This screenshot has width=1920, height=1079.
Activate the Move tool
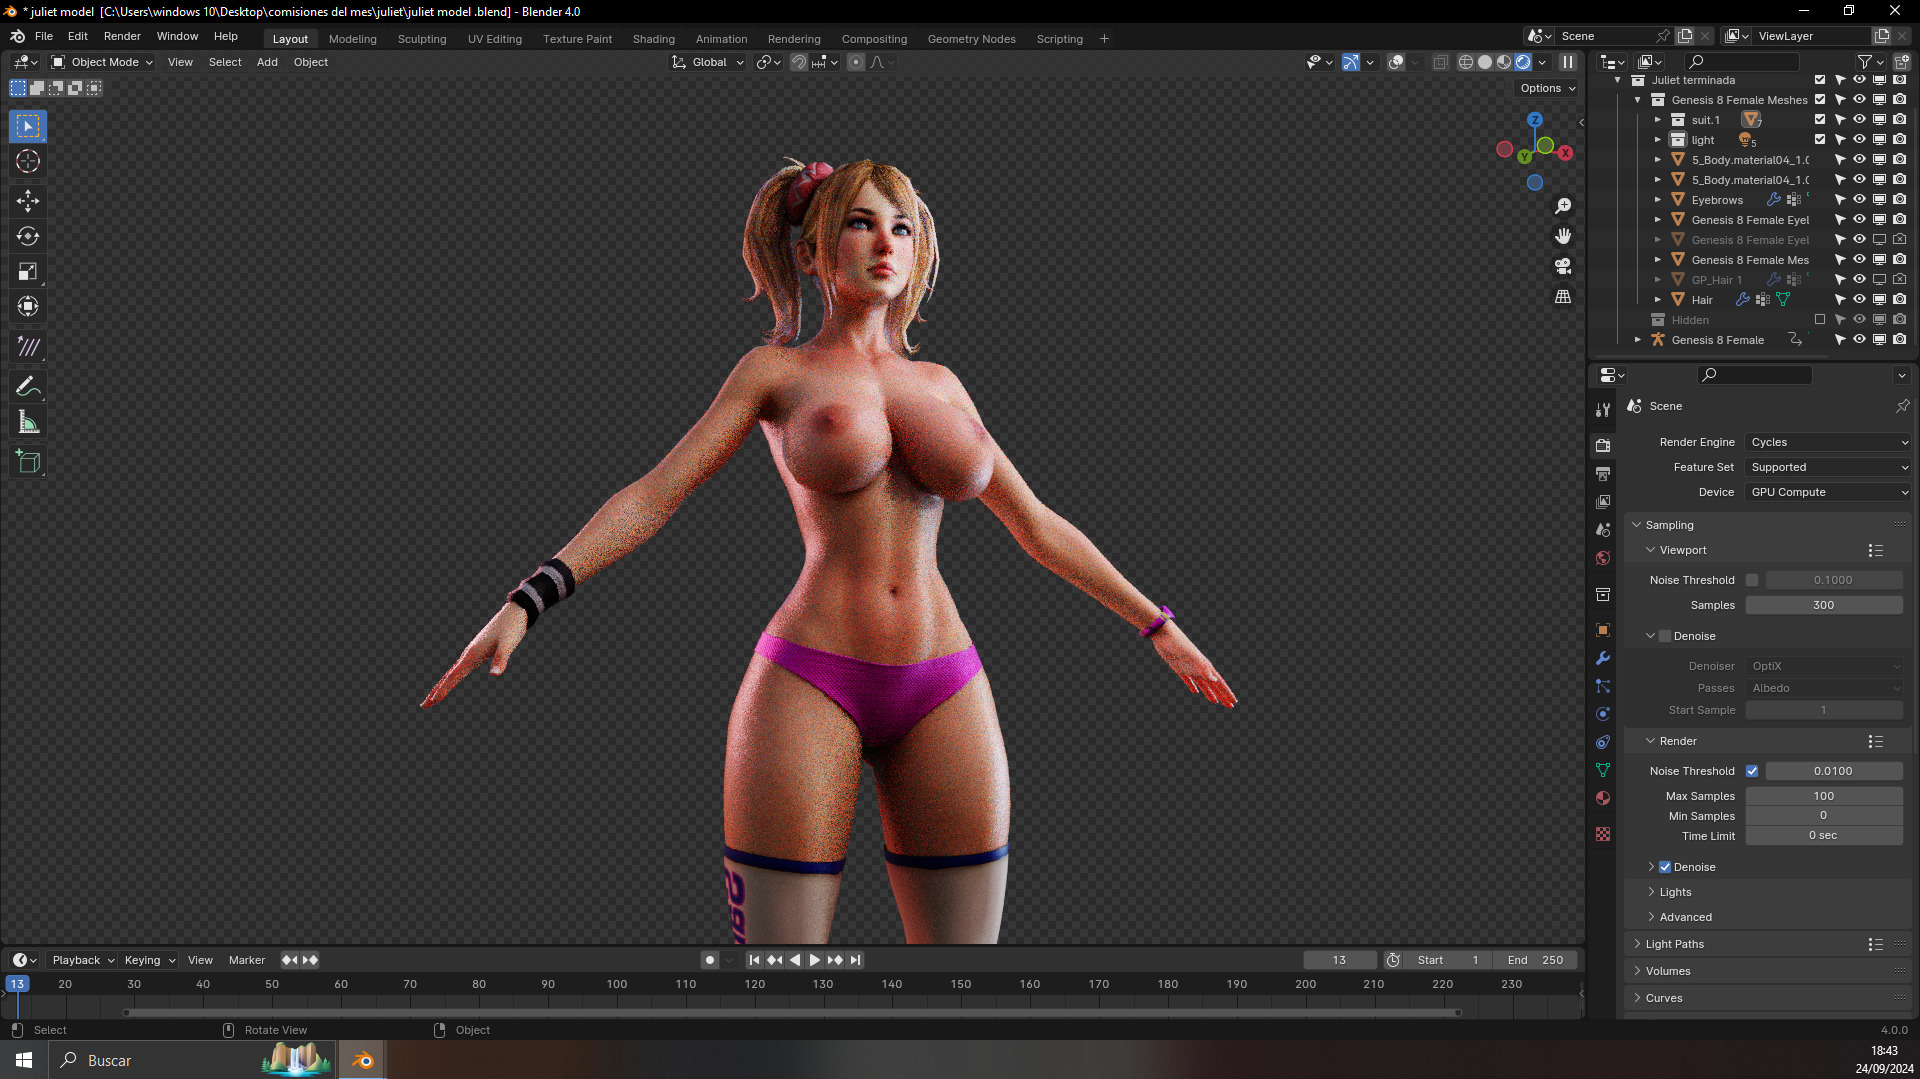pyautogui.click(x=28, y=201)
